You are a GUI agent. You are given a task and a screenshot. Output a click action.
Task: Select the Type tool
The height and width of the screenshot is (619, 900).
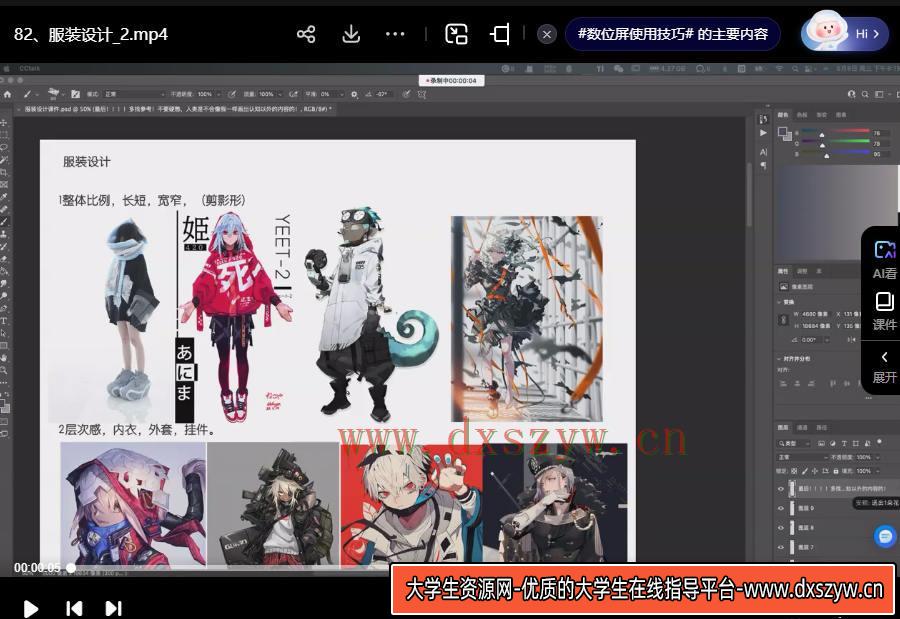click(x=4, y=320)
